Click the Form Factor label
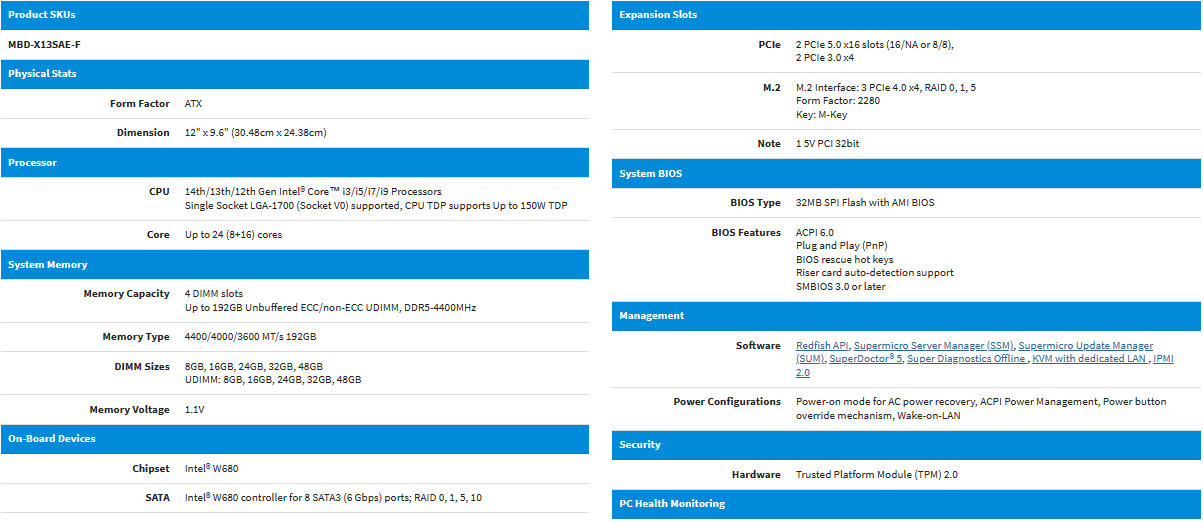Image resolution: width=1203 pixels, height=522 pixels. point(140,104)
